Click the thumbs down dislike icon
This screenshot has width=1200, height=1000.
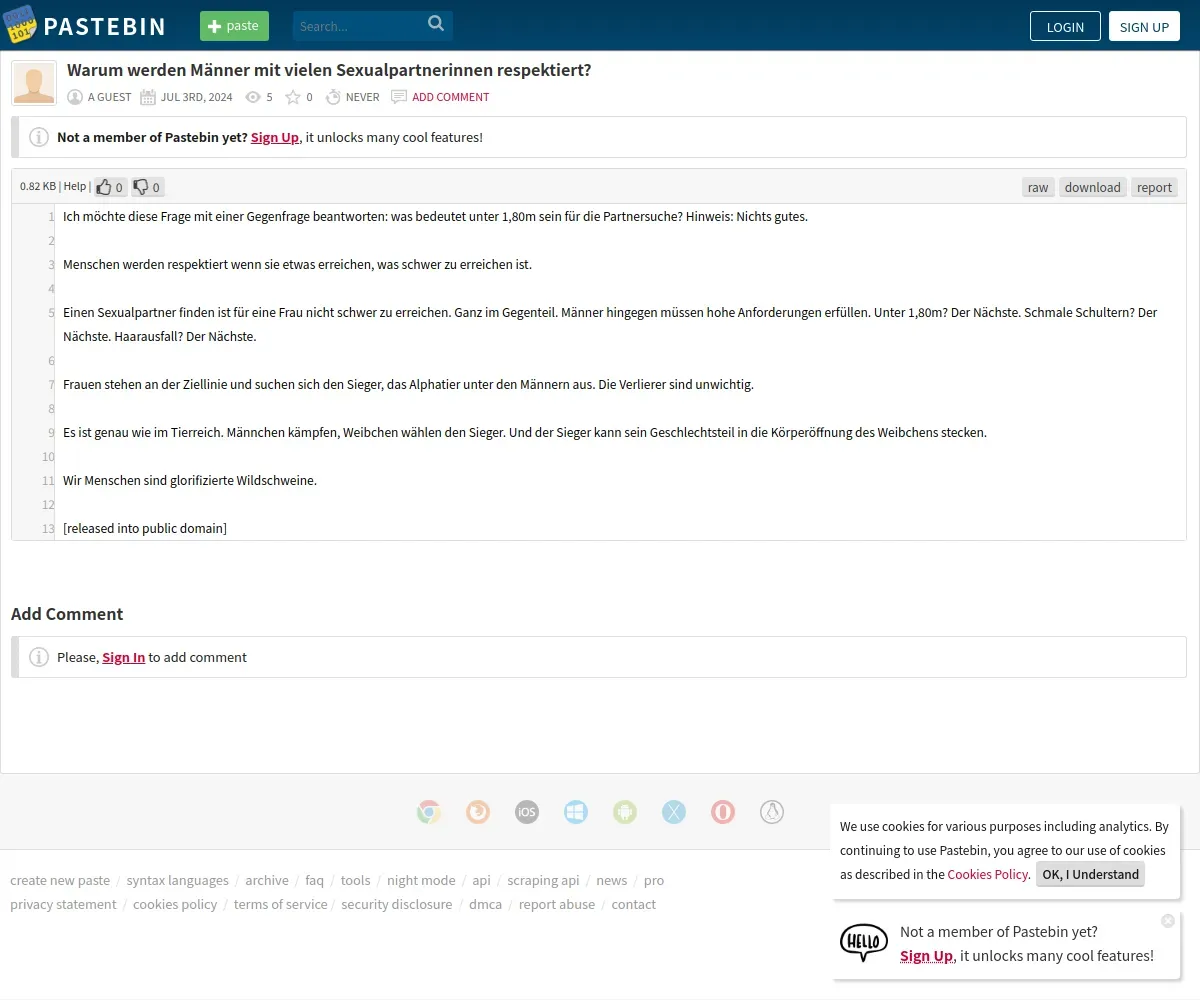pyautogui.click(x=141, y=187)
